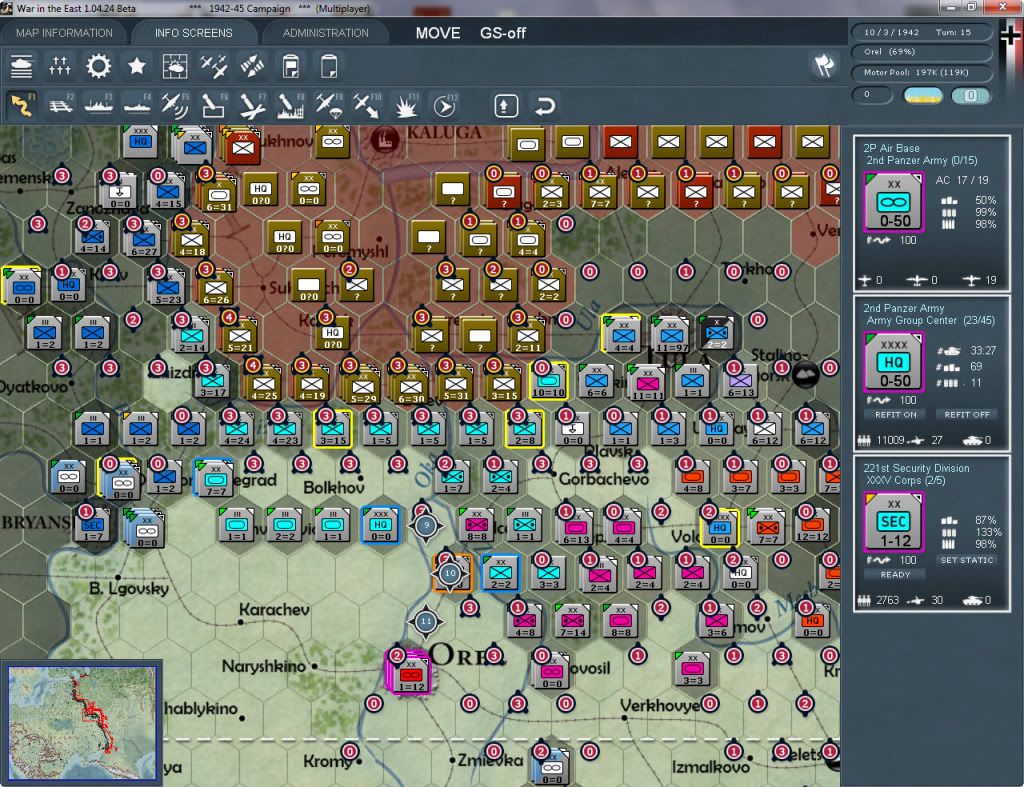Click the German cross side emblem
The width and height of the screenshot is (1024, 787).
[x=1010, y=34]
